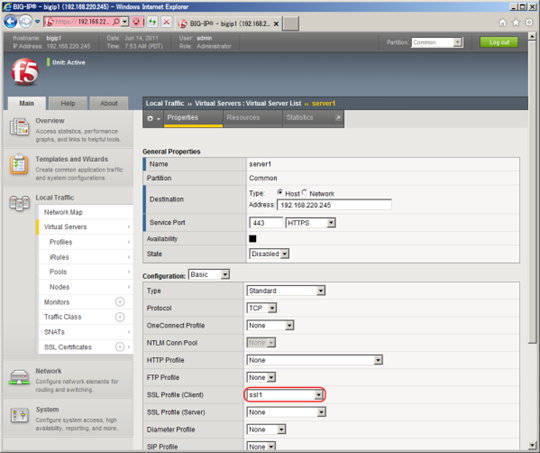The width and height of the screenshot is (540, 453).
Task: Click the plus icon next to SSL Certificates
Action: click(x=120, y=347)
